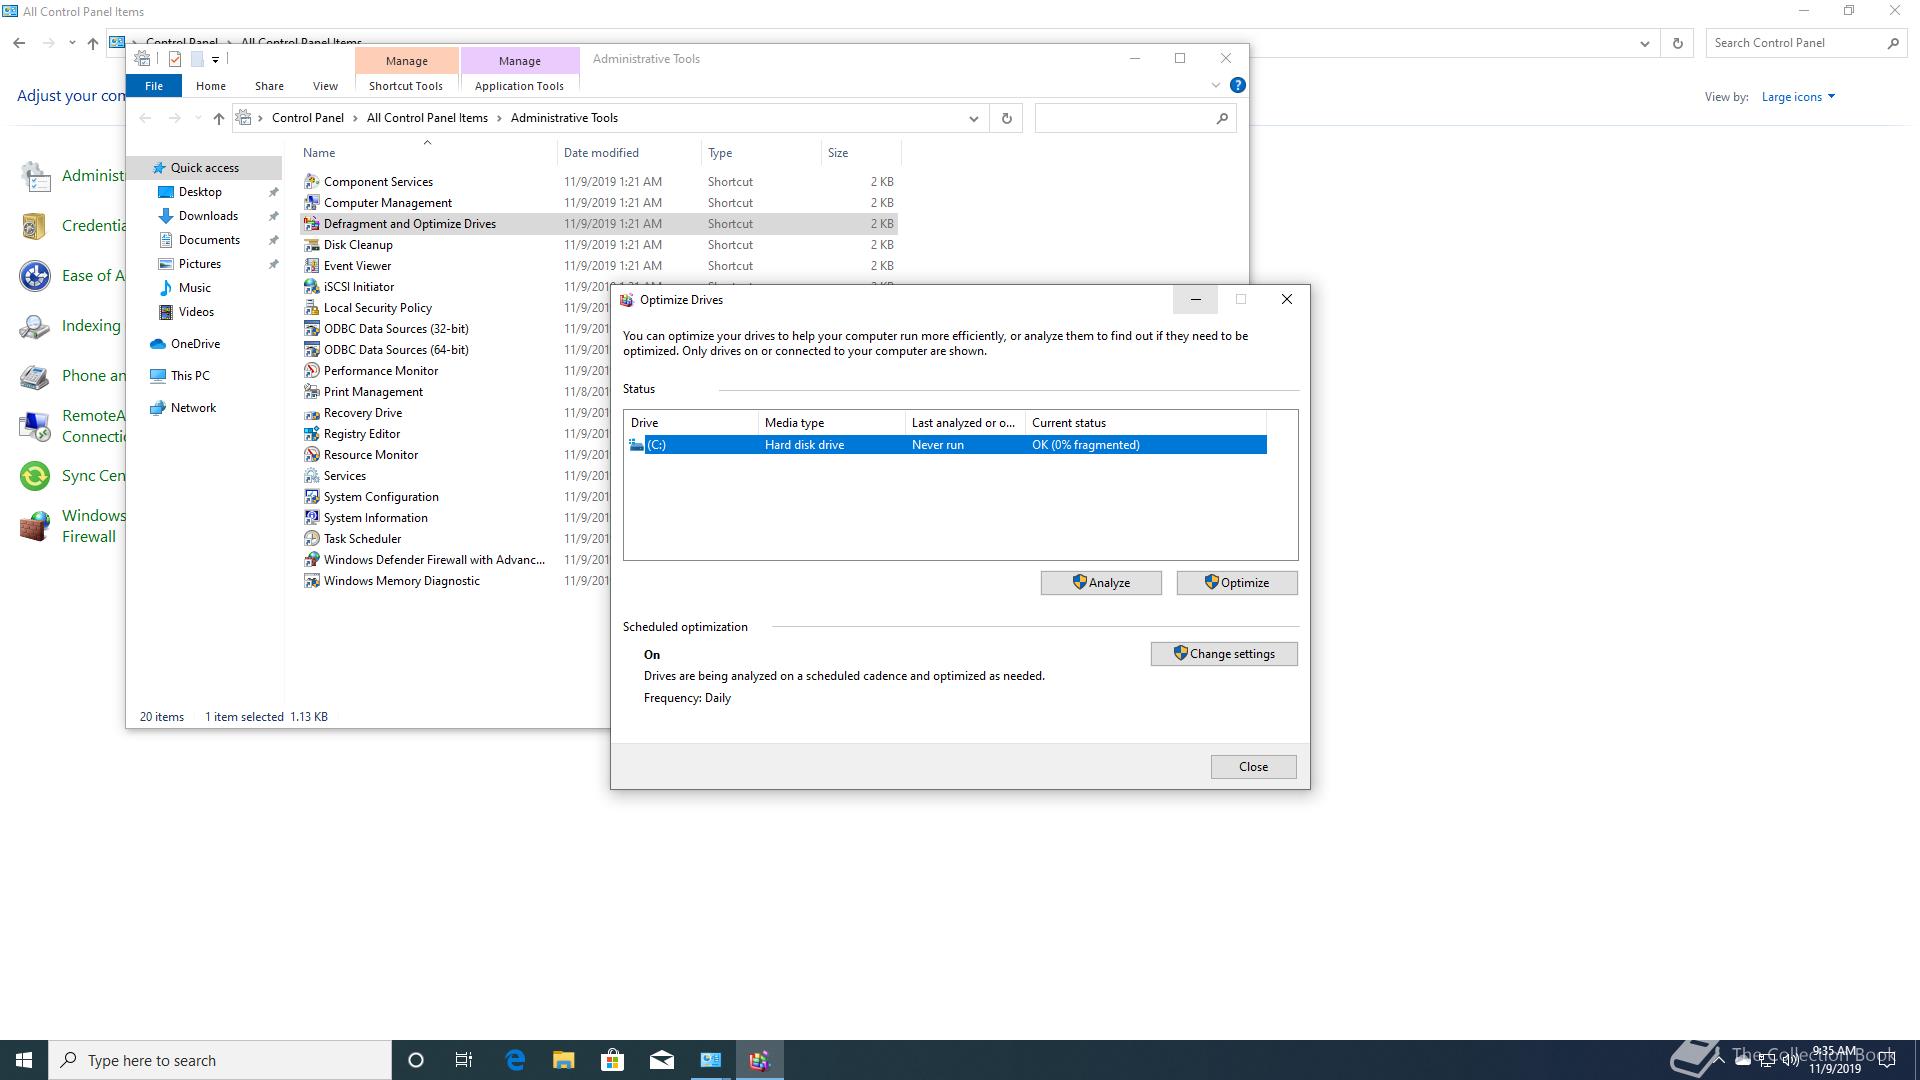Open the Customize Quick Access Toolbar dropdown
Image resolution: width=1920 pixels, height=1080 pixels.
(x=215, y=60)
